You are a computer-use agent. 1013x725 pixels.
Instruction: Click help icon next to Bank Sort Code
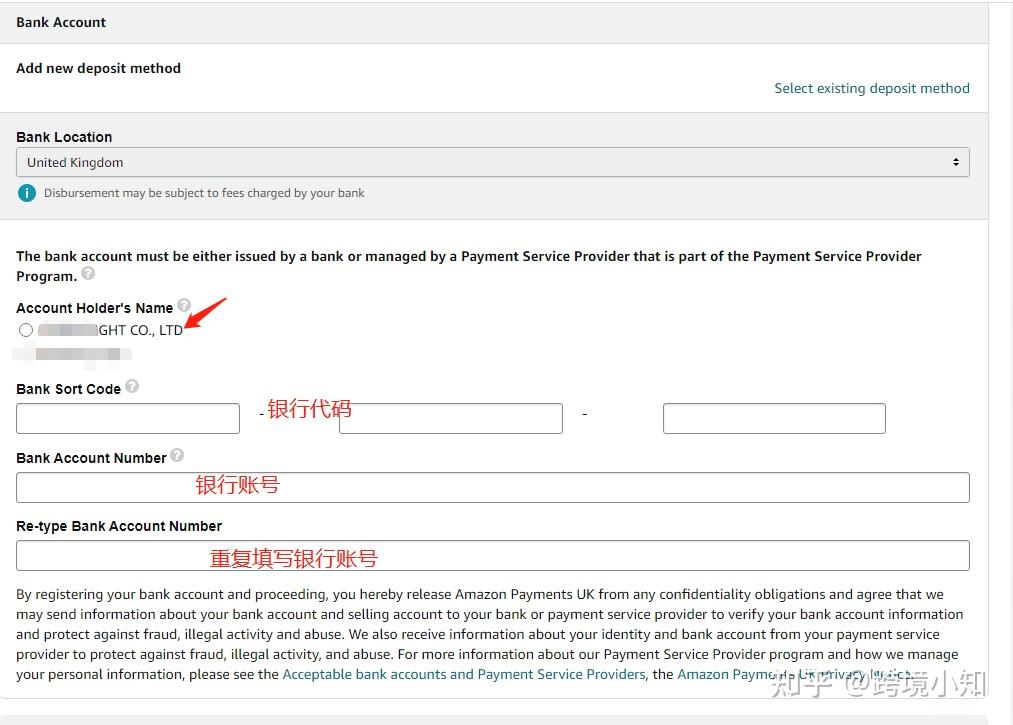click(132, 386)
